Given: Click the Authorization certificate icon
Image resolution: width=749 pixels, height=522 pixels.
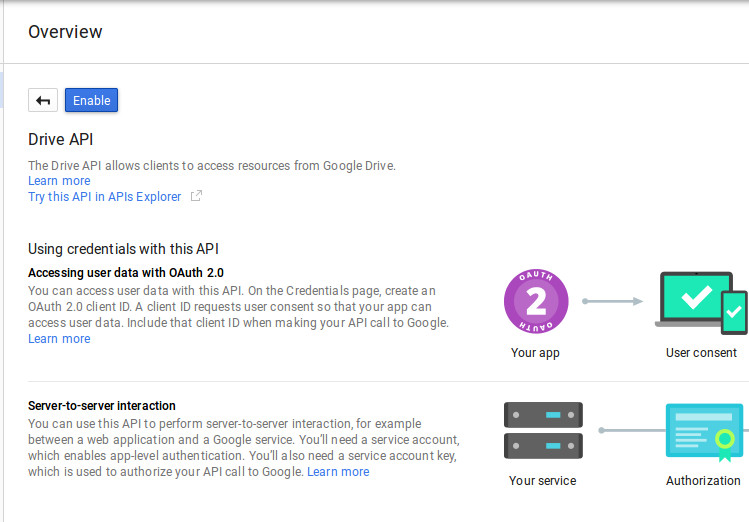Looking at the screenshot, I should click(x=705, y=432).
